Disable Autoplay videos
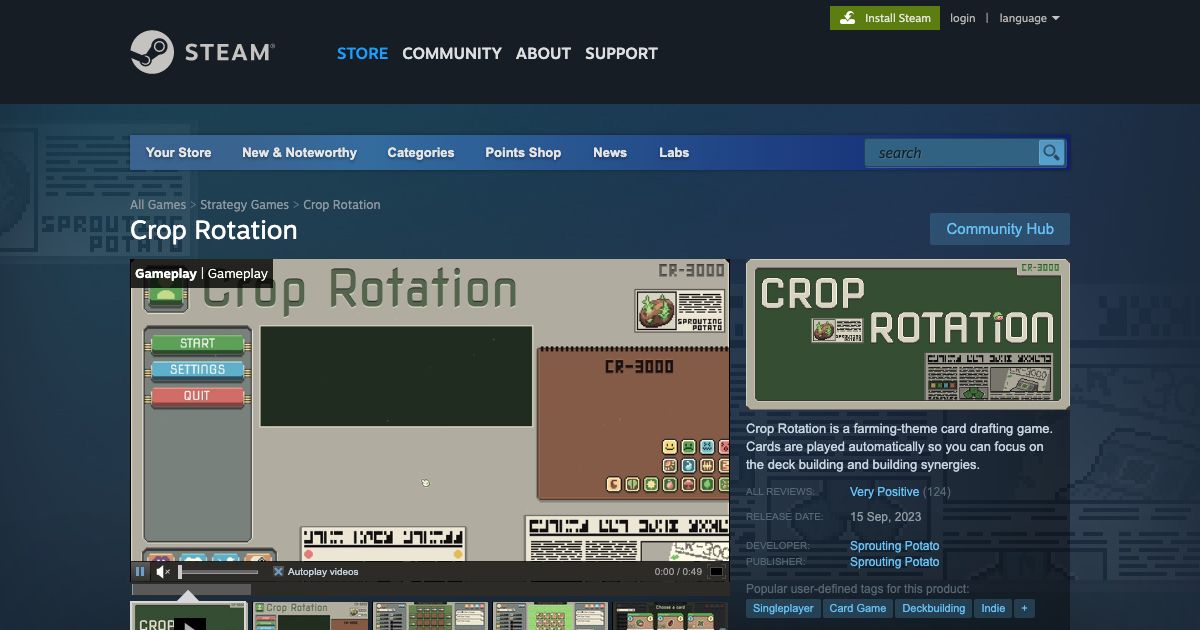Viewport: 1200px width, 630px height. pos(277,571)
